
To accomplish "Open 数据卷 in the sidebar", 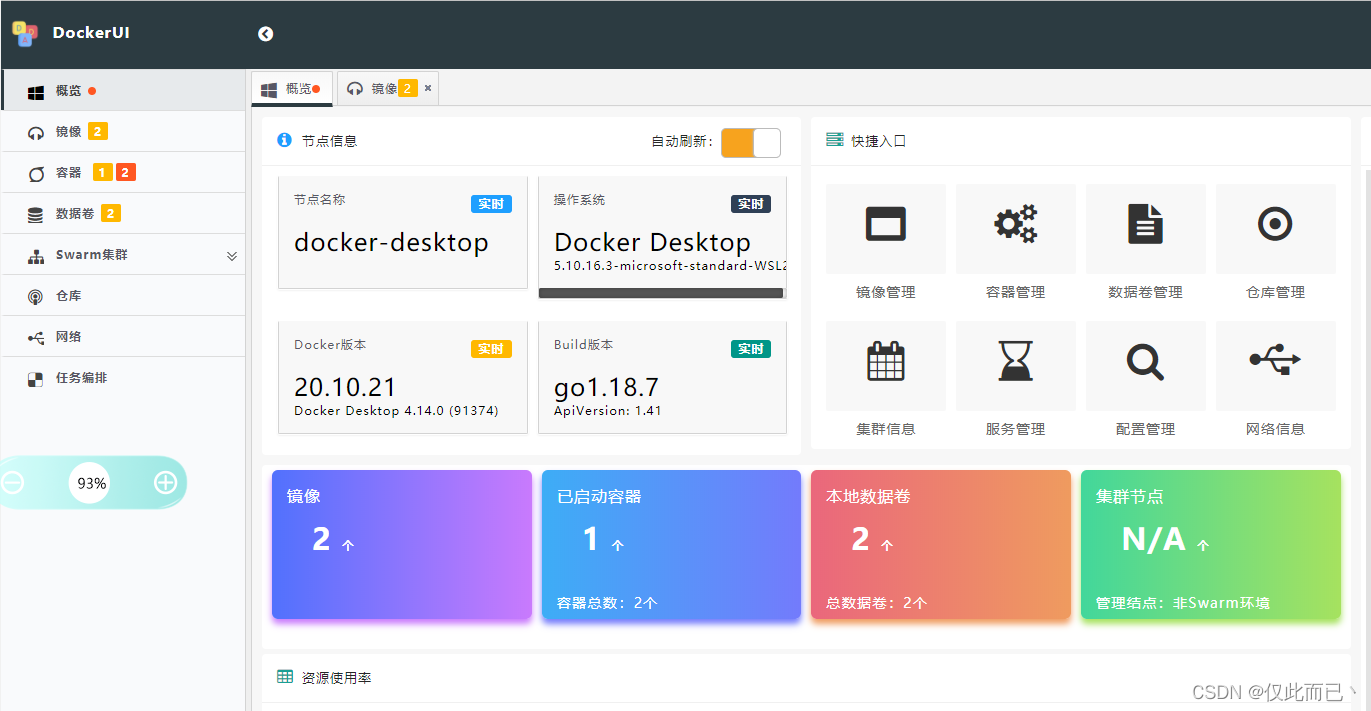I will [123, 213].
